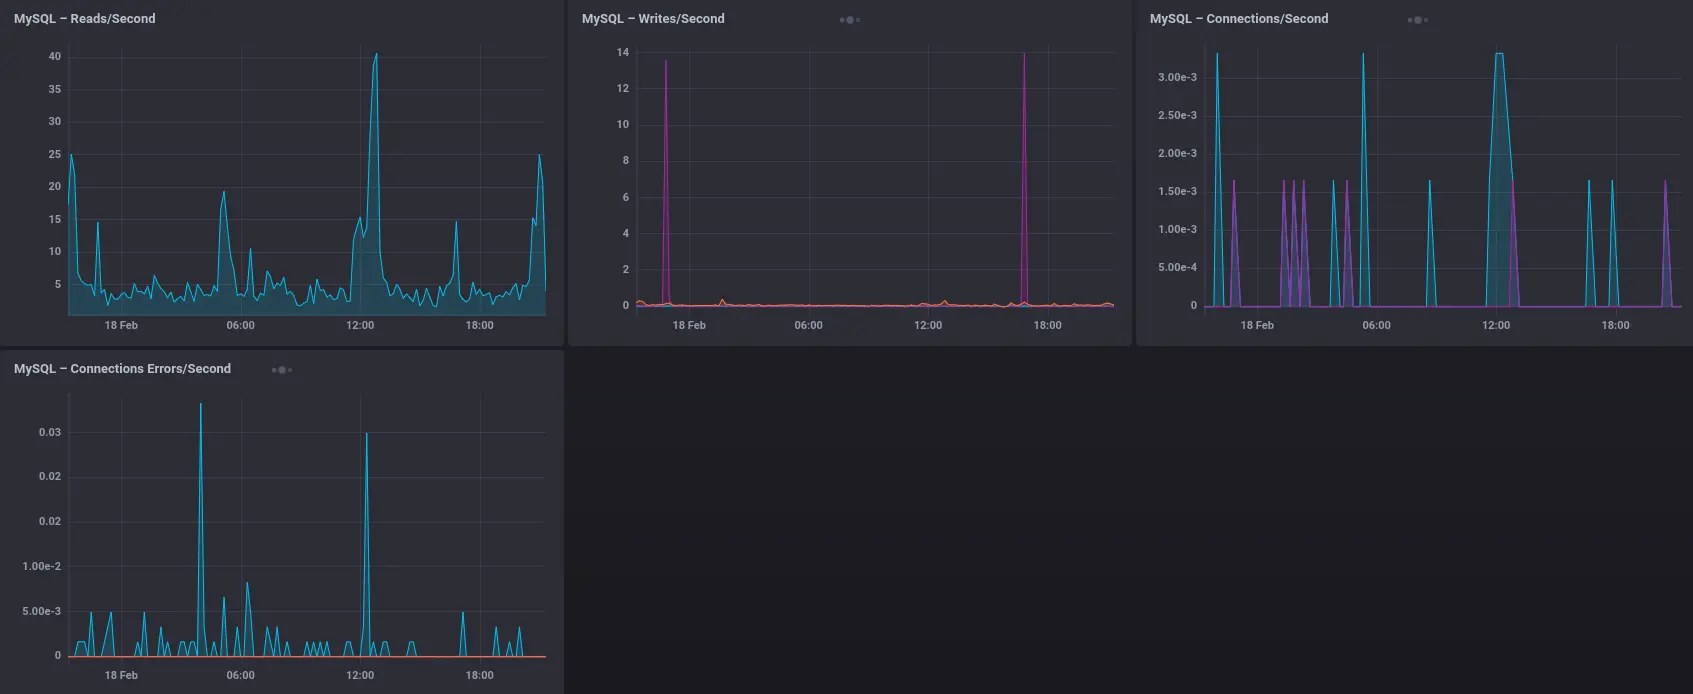Click the MySQL – Connections/Second panel header
The image size is (1693, 694).
1239,19
